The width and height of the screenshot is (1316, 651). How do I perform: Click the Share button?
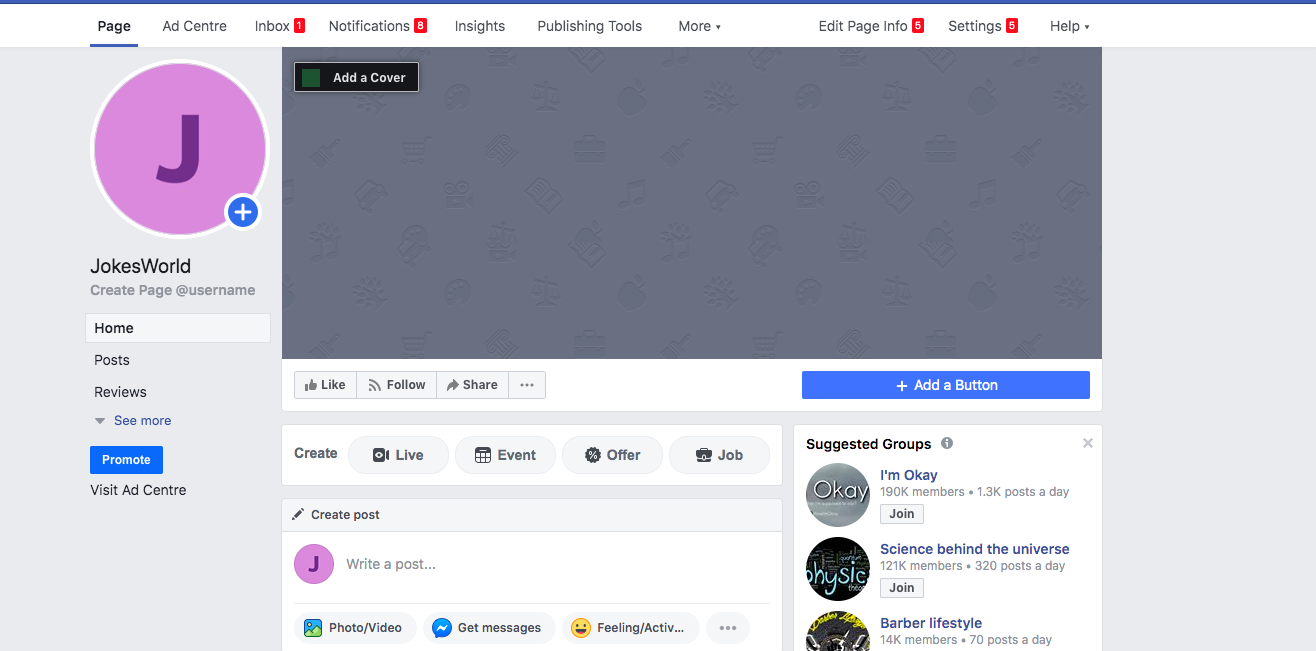[472, 385]
